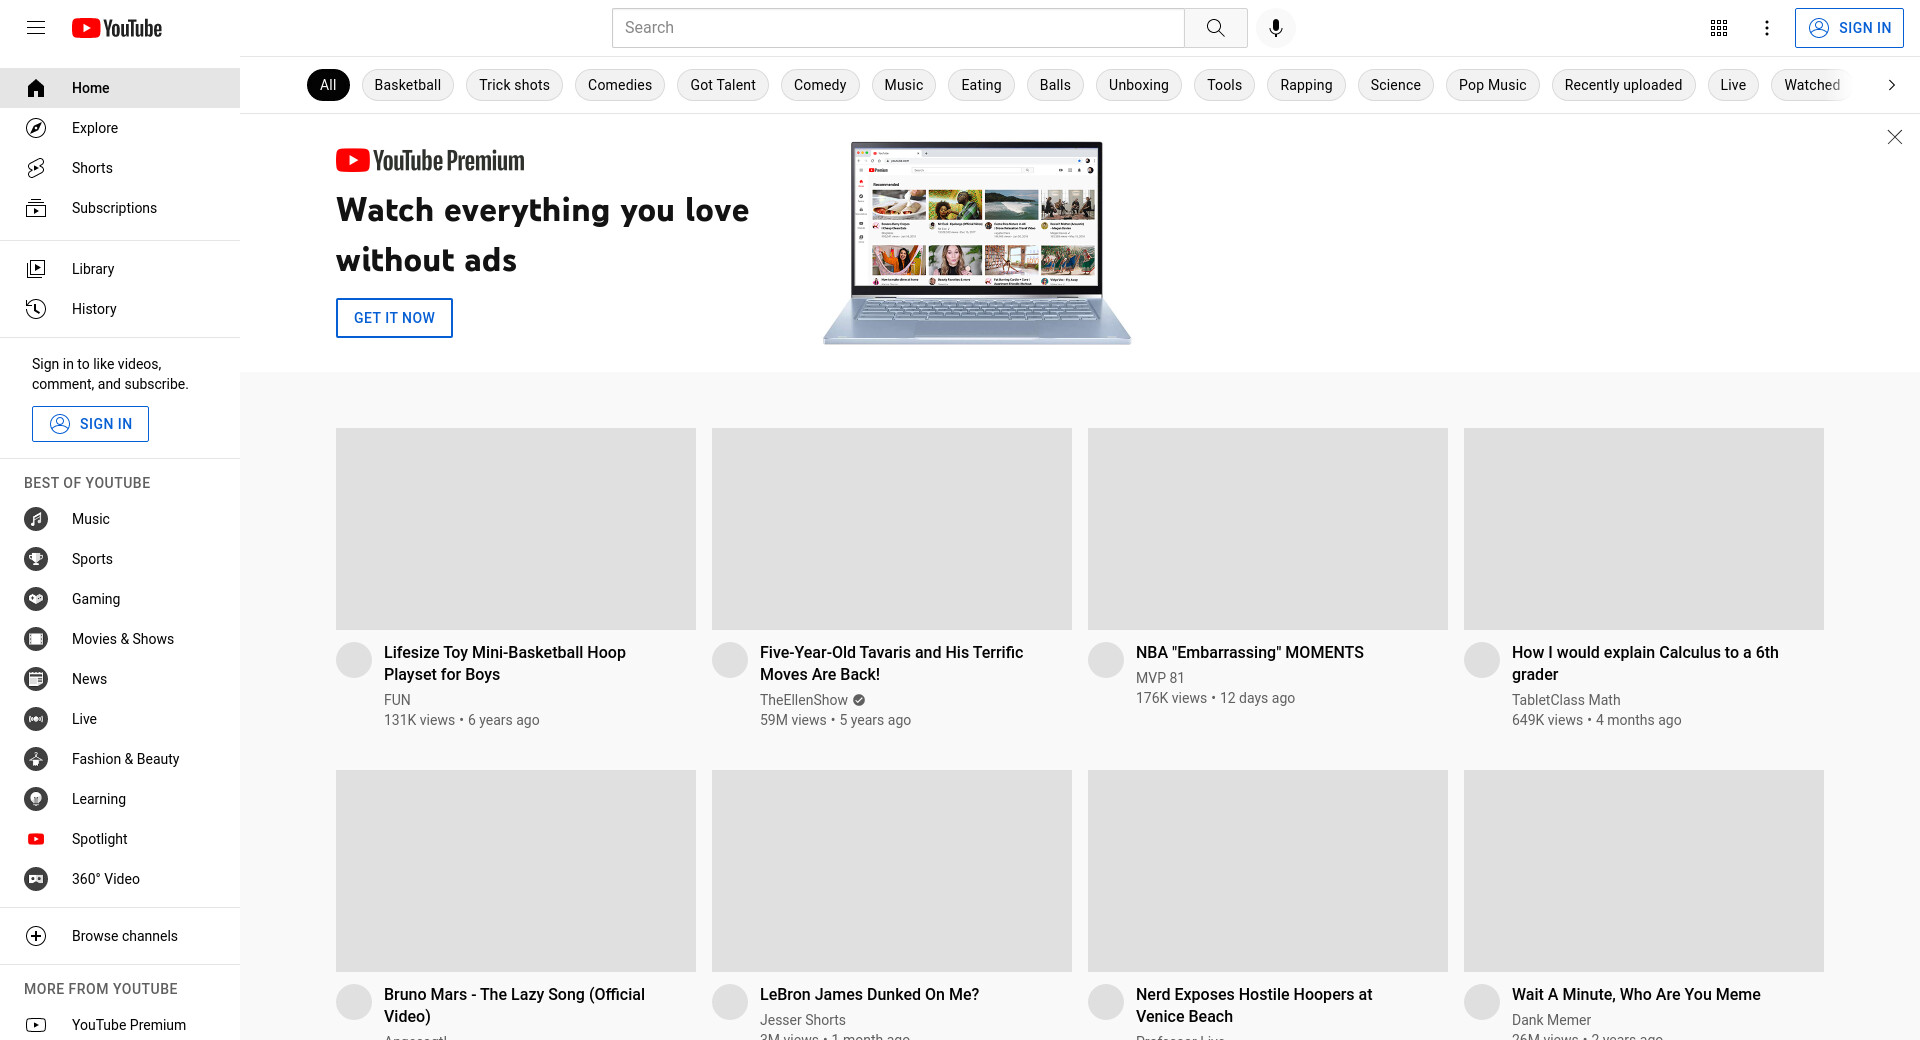Viewport: 1920px width, 1040px height.
Task: Open Shorts from the sidebar
Action: click(x=120, y=168)
